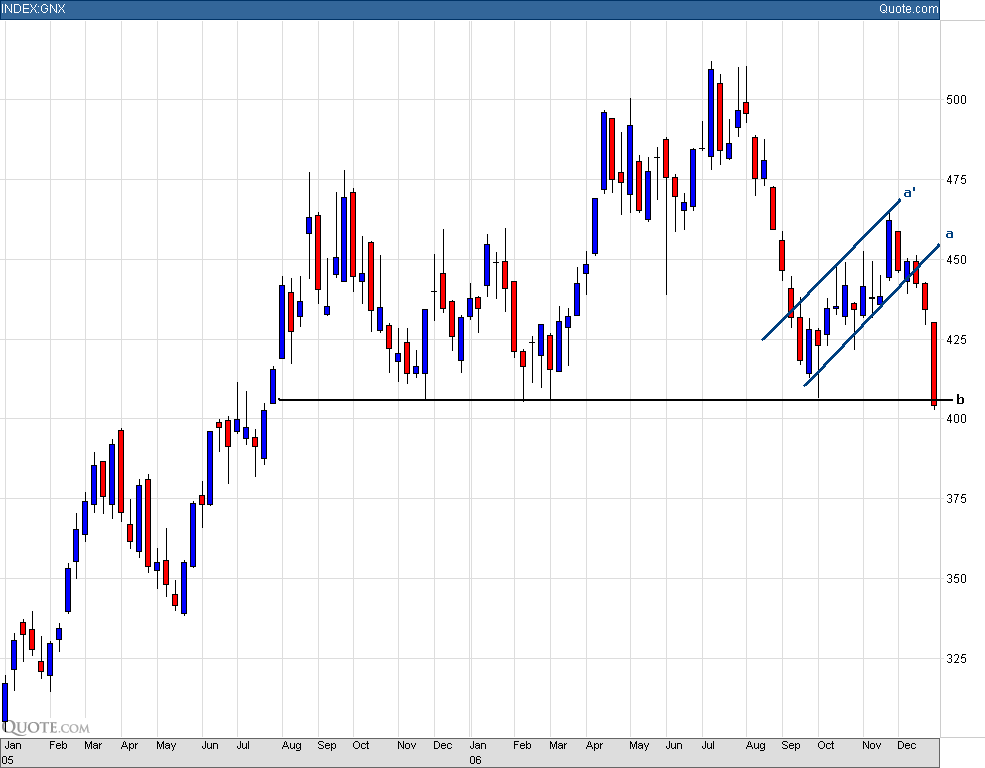Viewport: 985px width, 768px height.
Task: Click the 425 price axis label
Action: pos(956,340)
